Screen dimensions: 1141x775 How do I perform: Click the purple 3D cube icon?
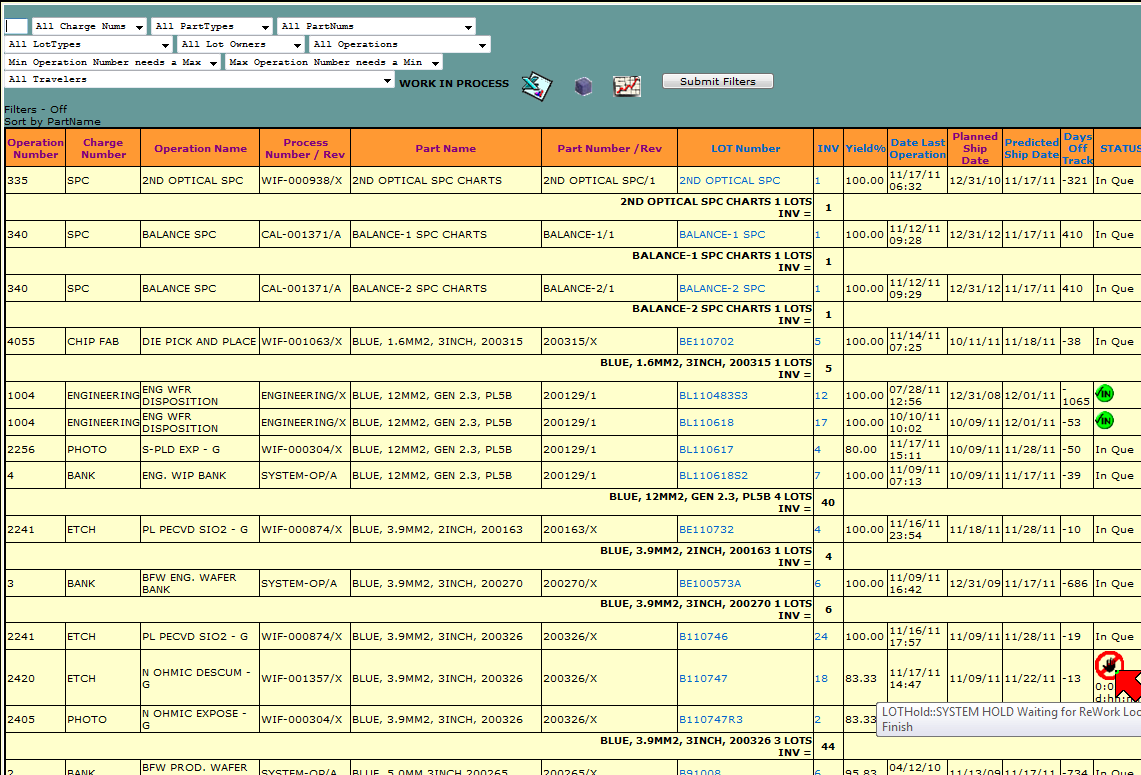point(583,87)
